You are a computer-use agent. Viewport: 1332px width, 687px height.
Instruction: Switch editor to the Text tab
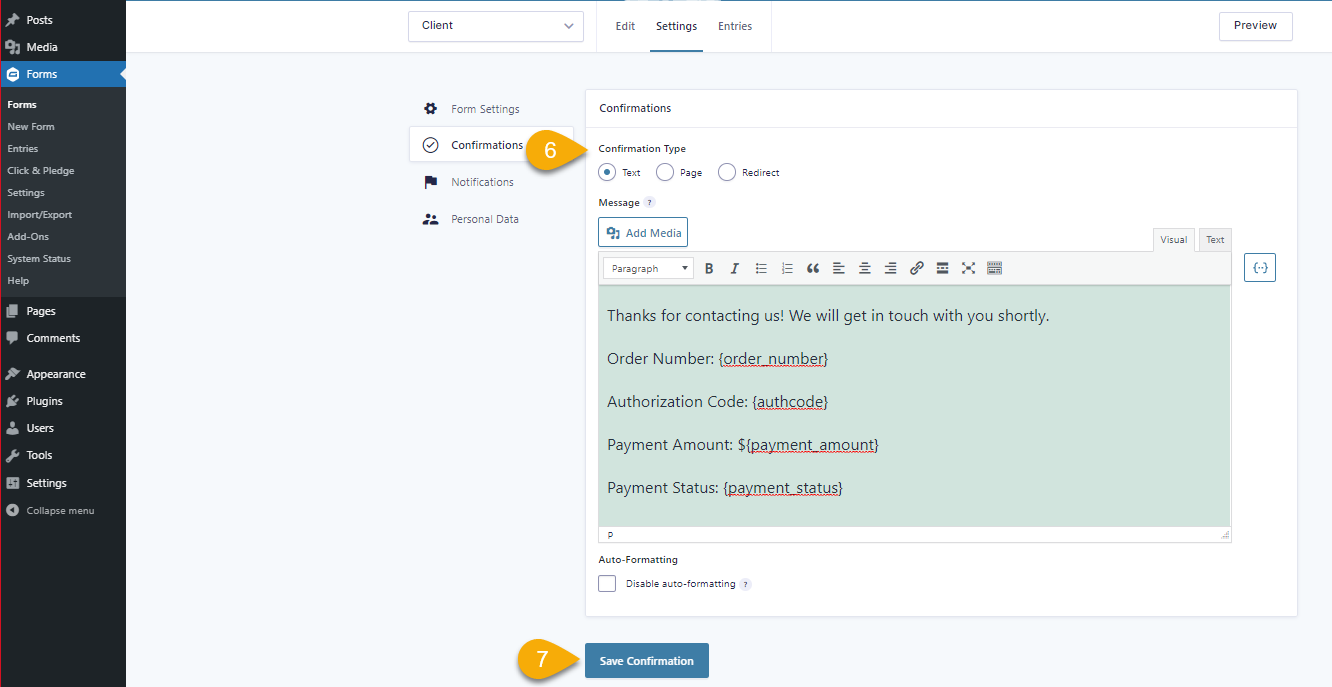tap(1215, 240)
